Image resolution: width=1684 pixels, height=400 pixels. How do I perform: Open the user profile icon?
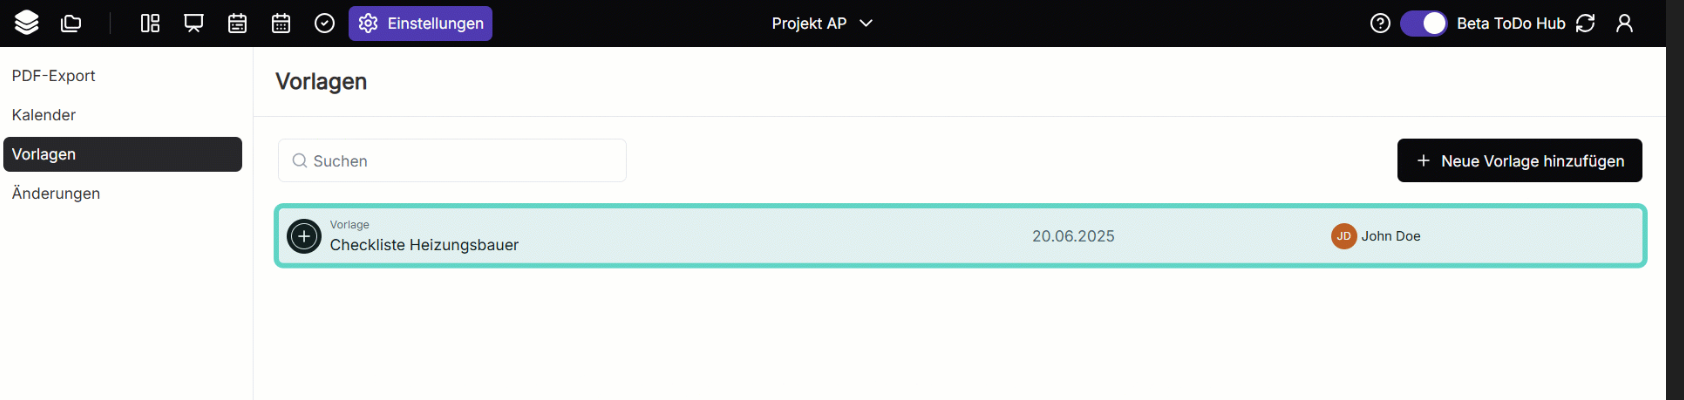[1624, 23]
